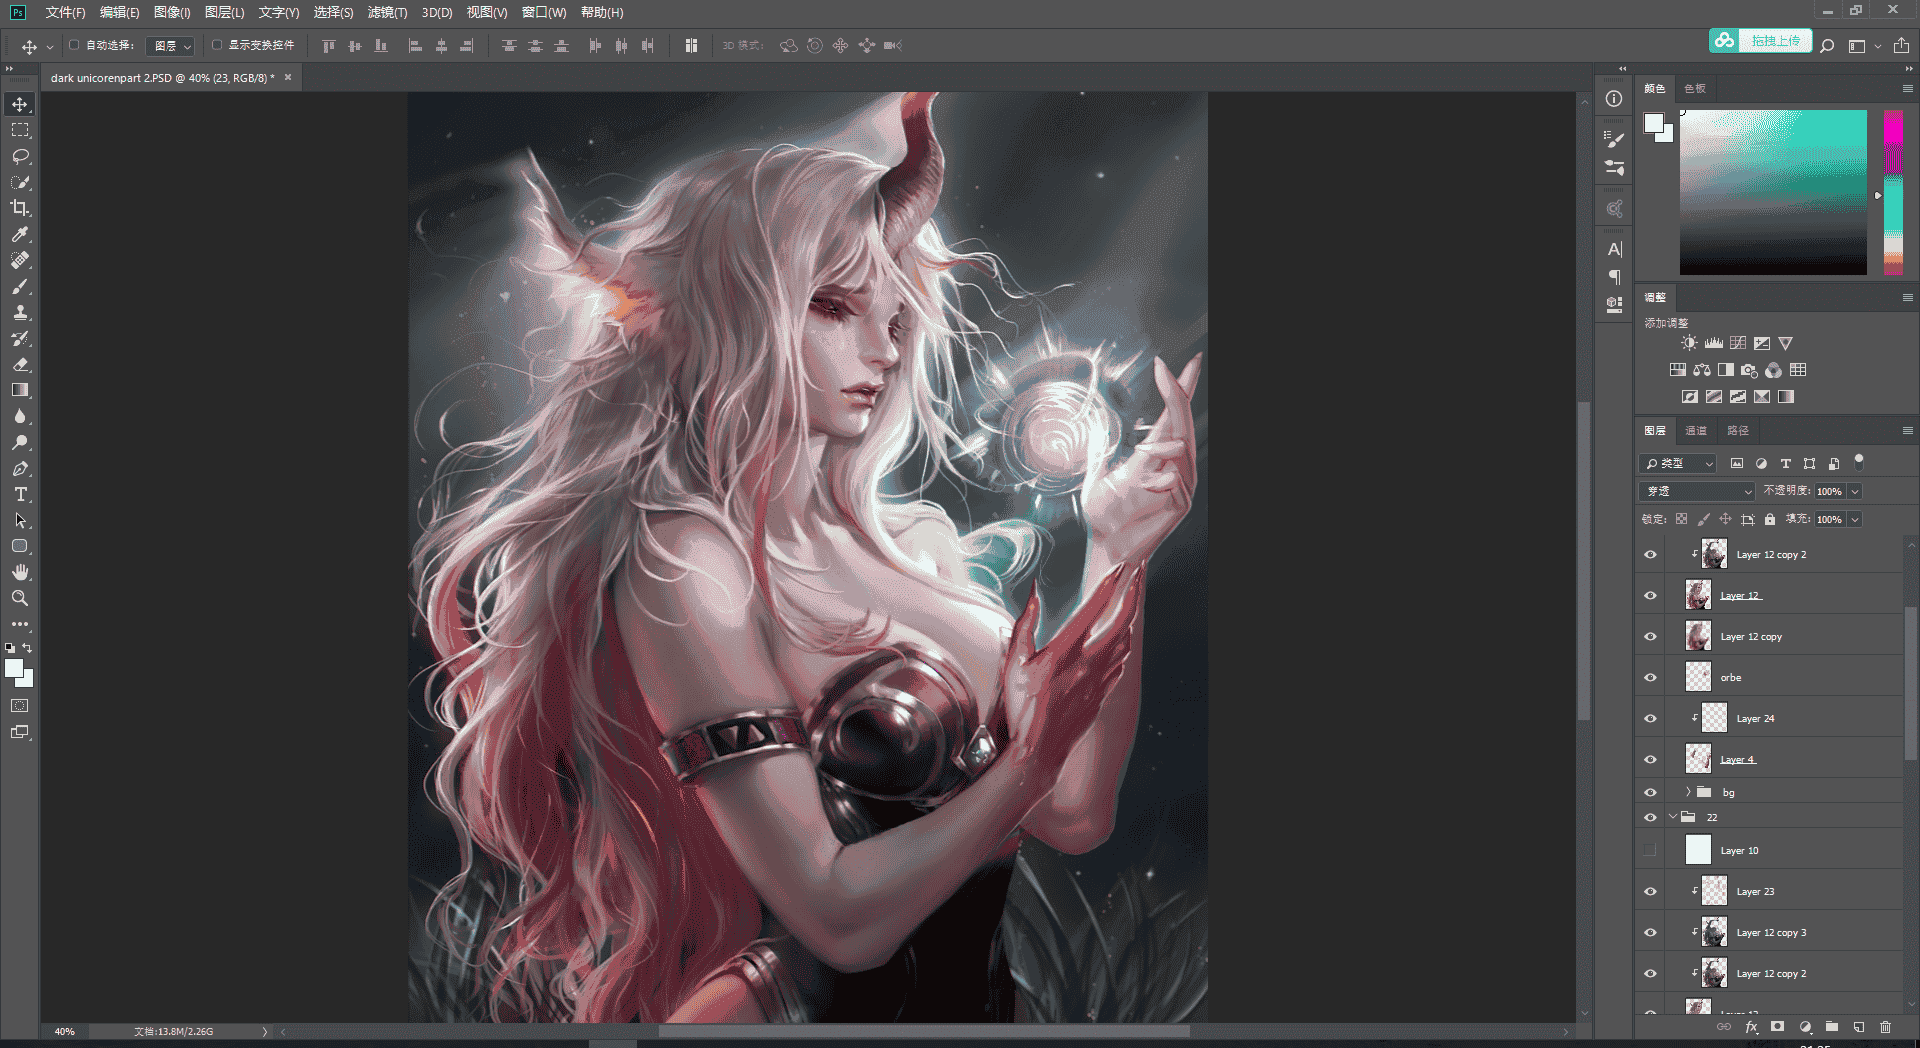Pick a color in the color field
This screenshot has height=1048, width=1920.
1773,192
